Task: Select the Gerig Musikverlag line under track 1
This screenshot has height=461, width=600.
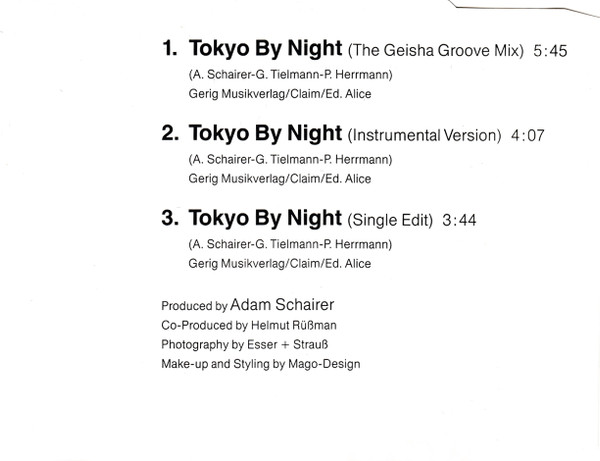Action: [279, 95]
